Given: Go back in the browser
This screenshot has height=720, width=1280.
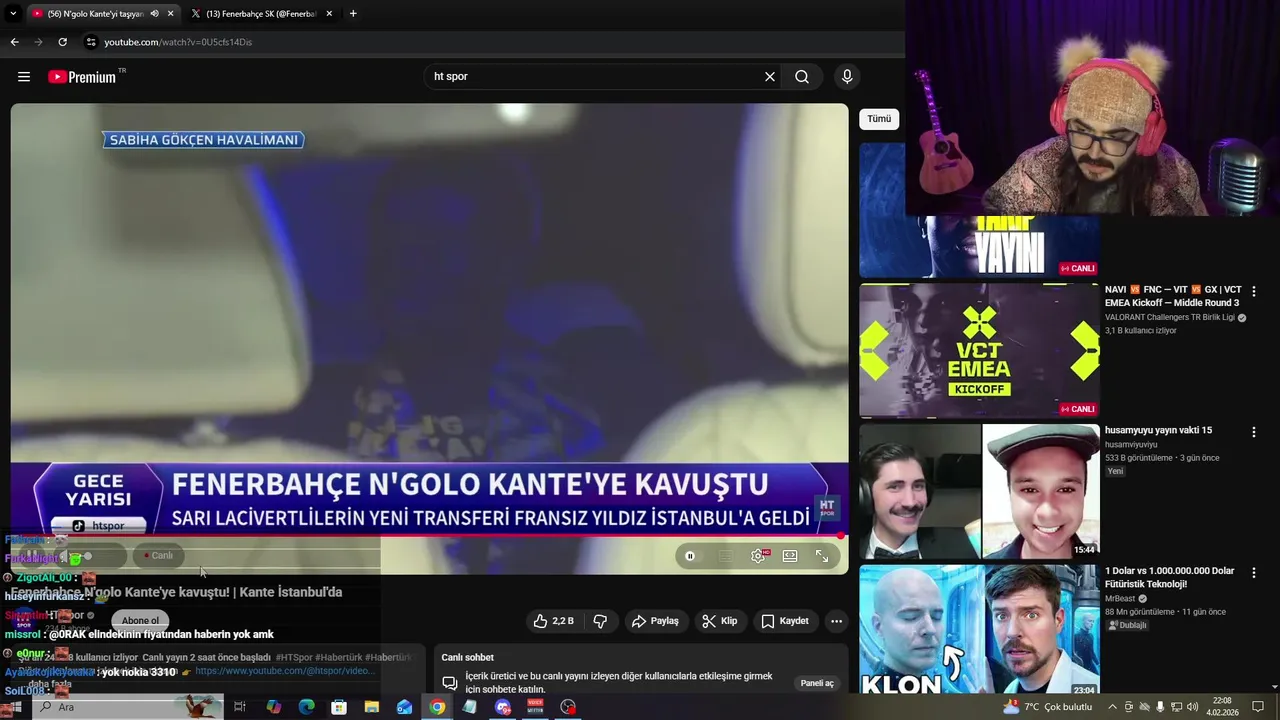Looking at the screenshot, I should tap(14, 42).
